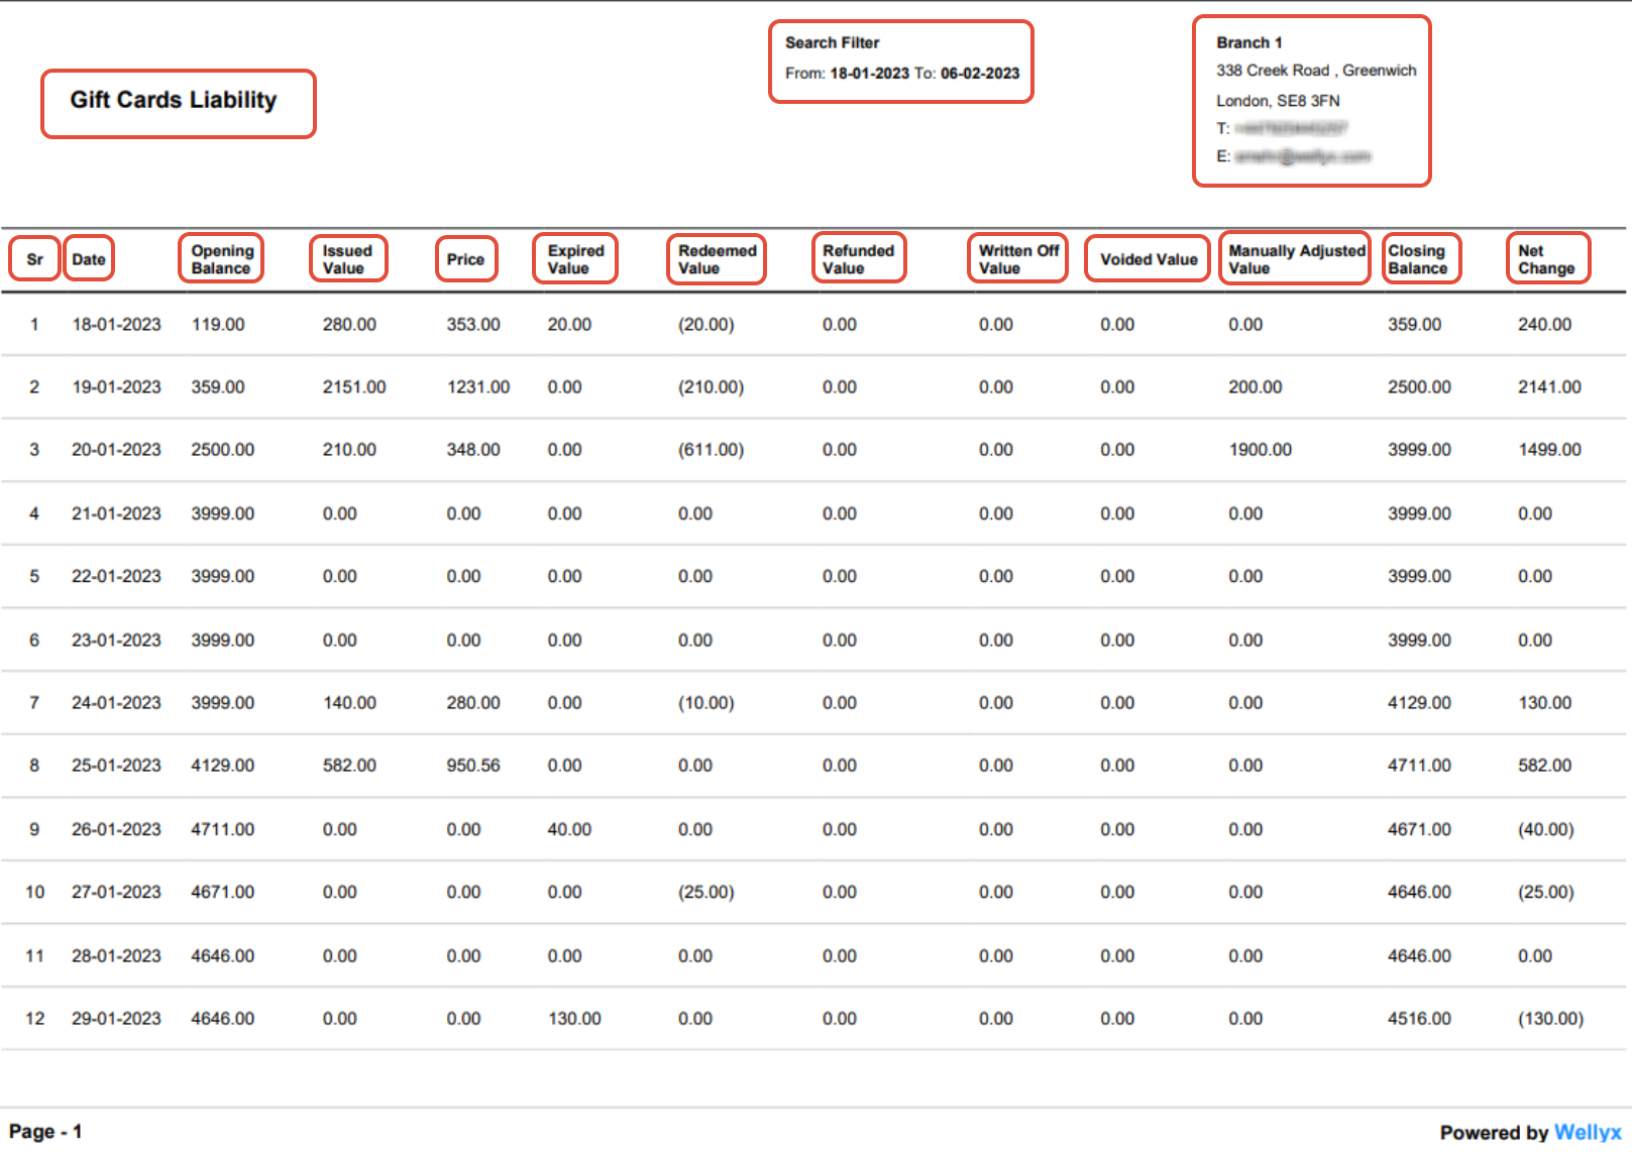This screenshot has width=1632, height=1154.
Task: Click the Redeemed Value column header
Action: pos(717,259)
